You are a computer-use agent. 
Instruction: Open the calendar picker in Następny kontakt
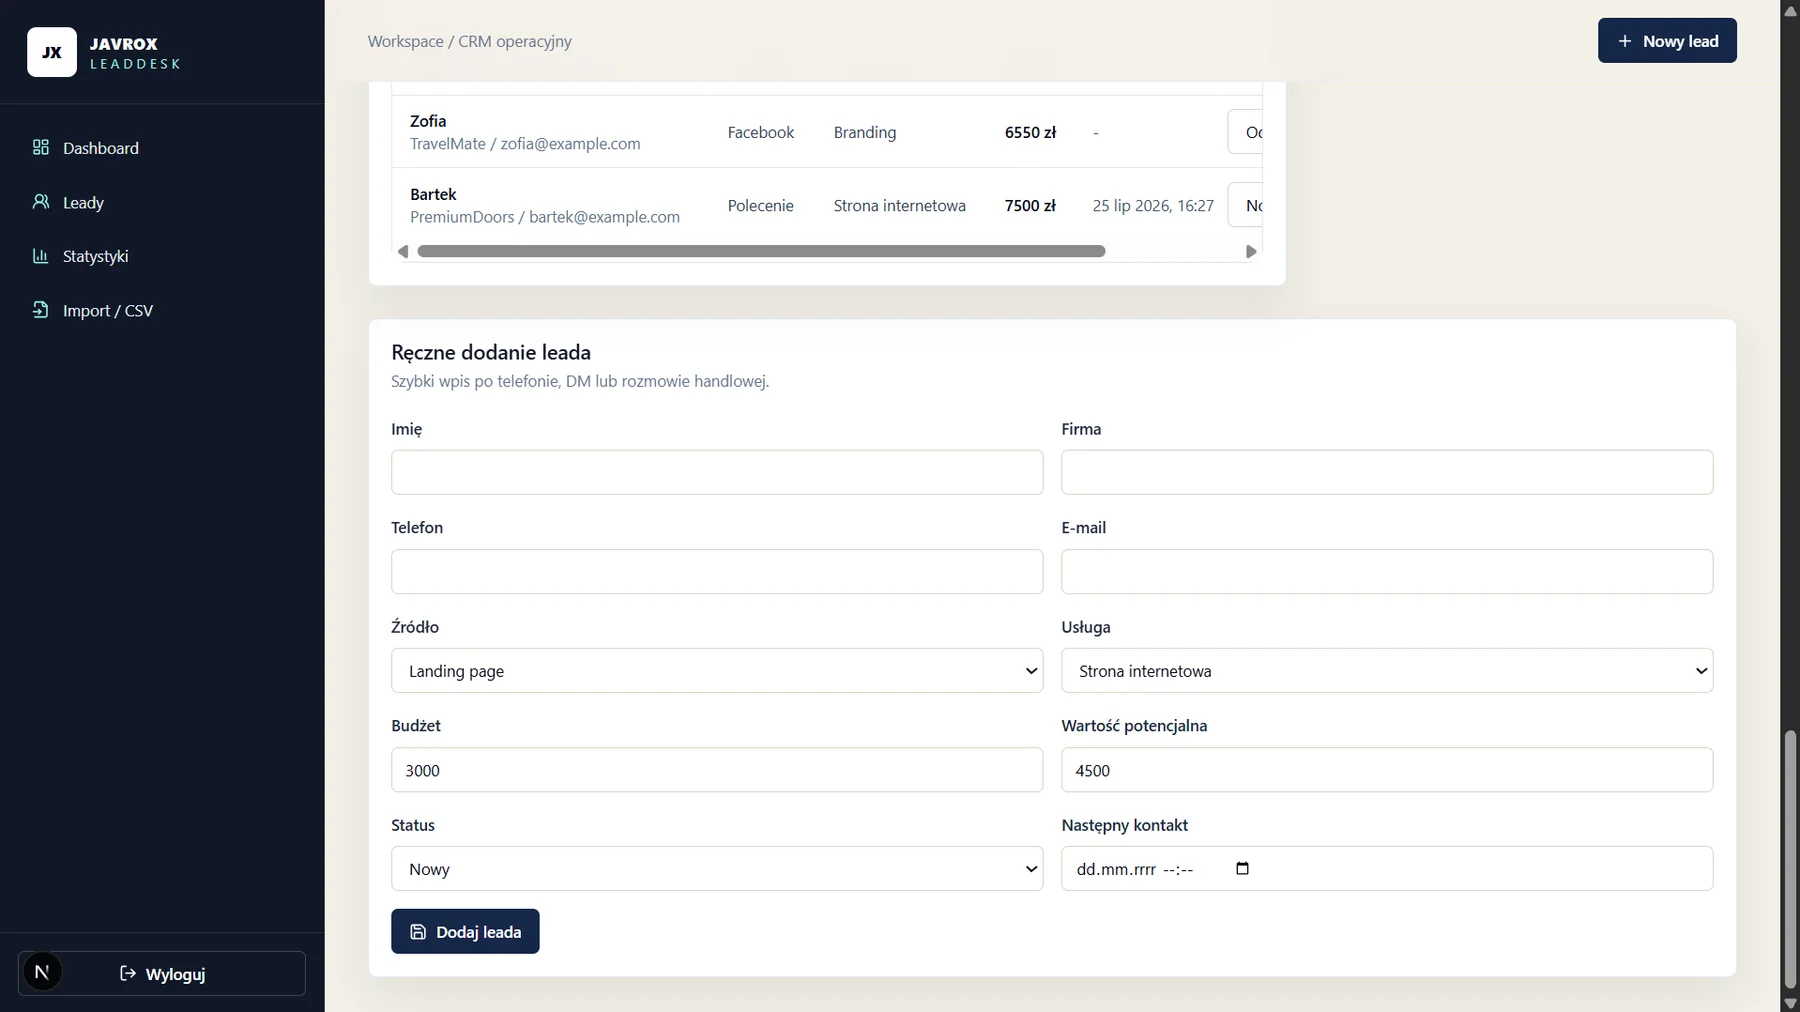pyautogui.click(x=1242, y=868)
